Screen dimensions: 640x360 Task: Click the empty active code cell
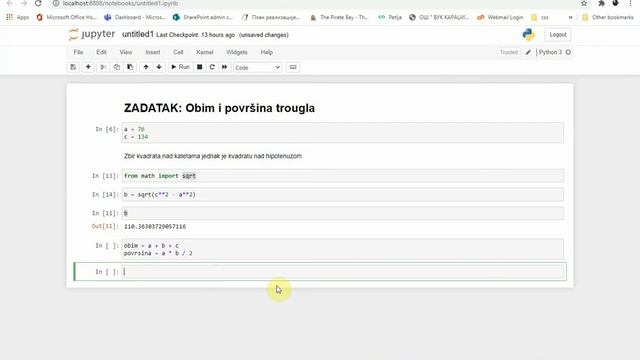click(x=342, y=272)
